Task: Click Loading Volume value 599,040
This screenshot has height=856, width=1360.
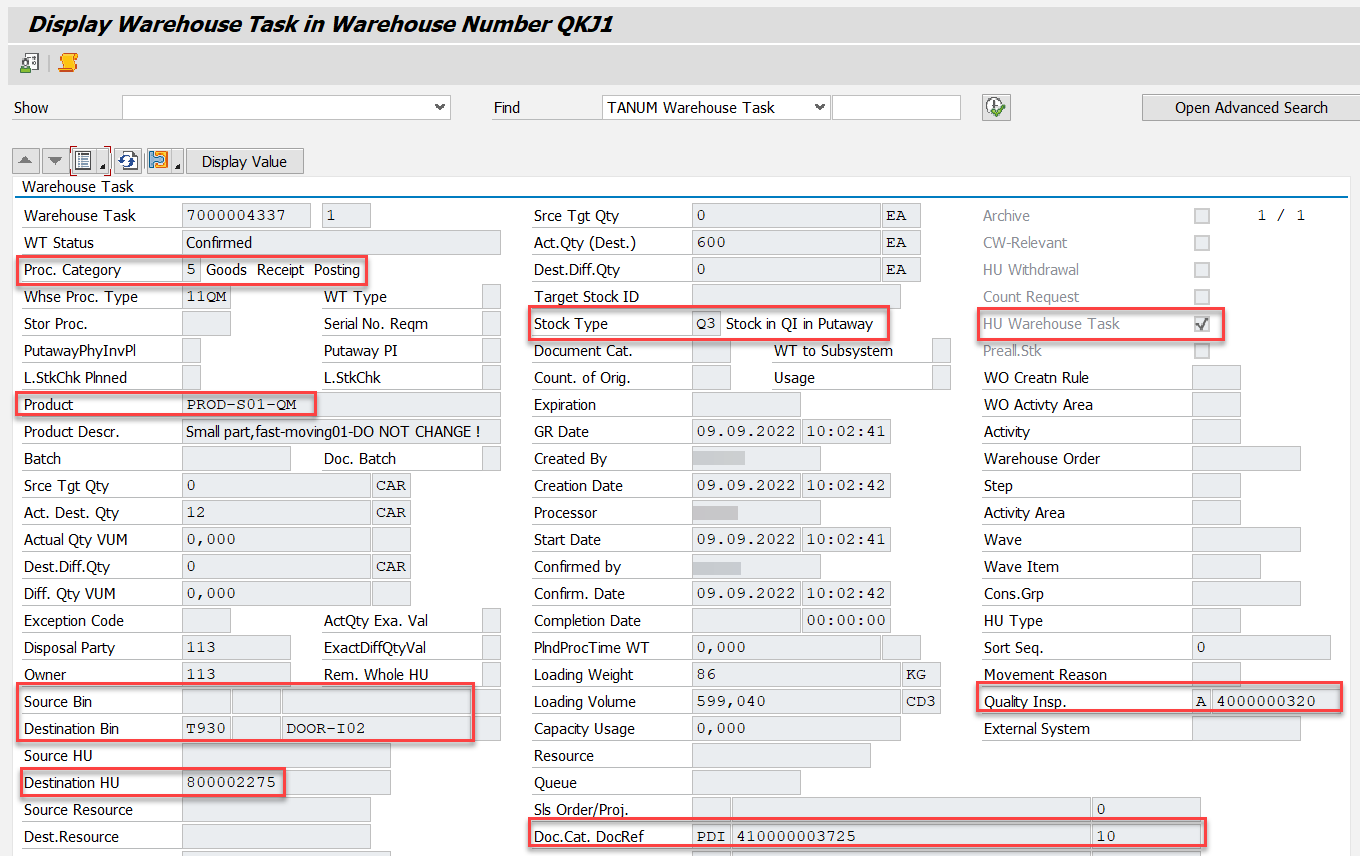Action: (x=796, y=702)
